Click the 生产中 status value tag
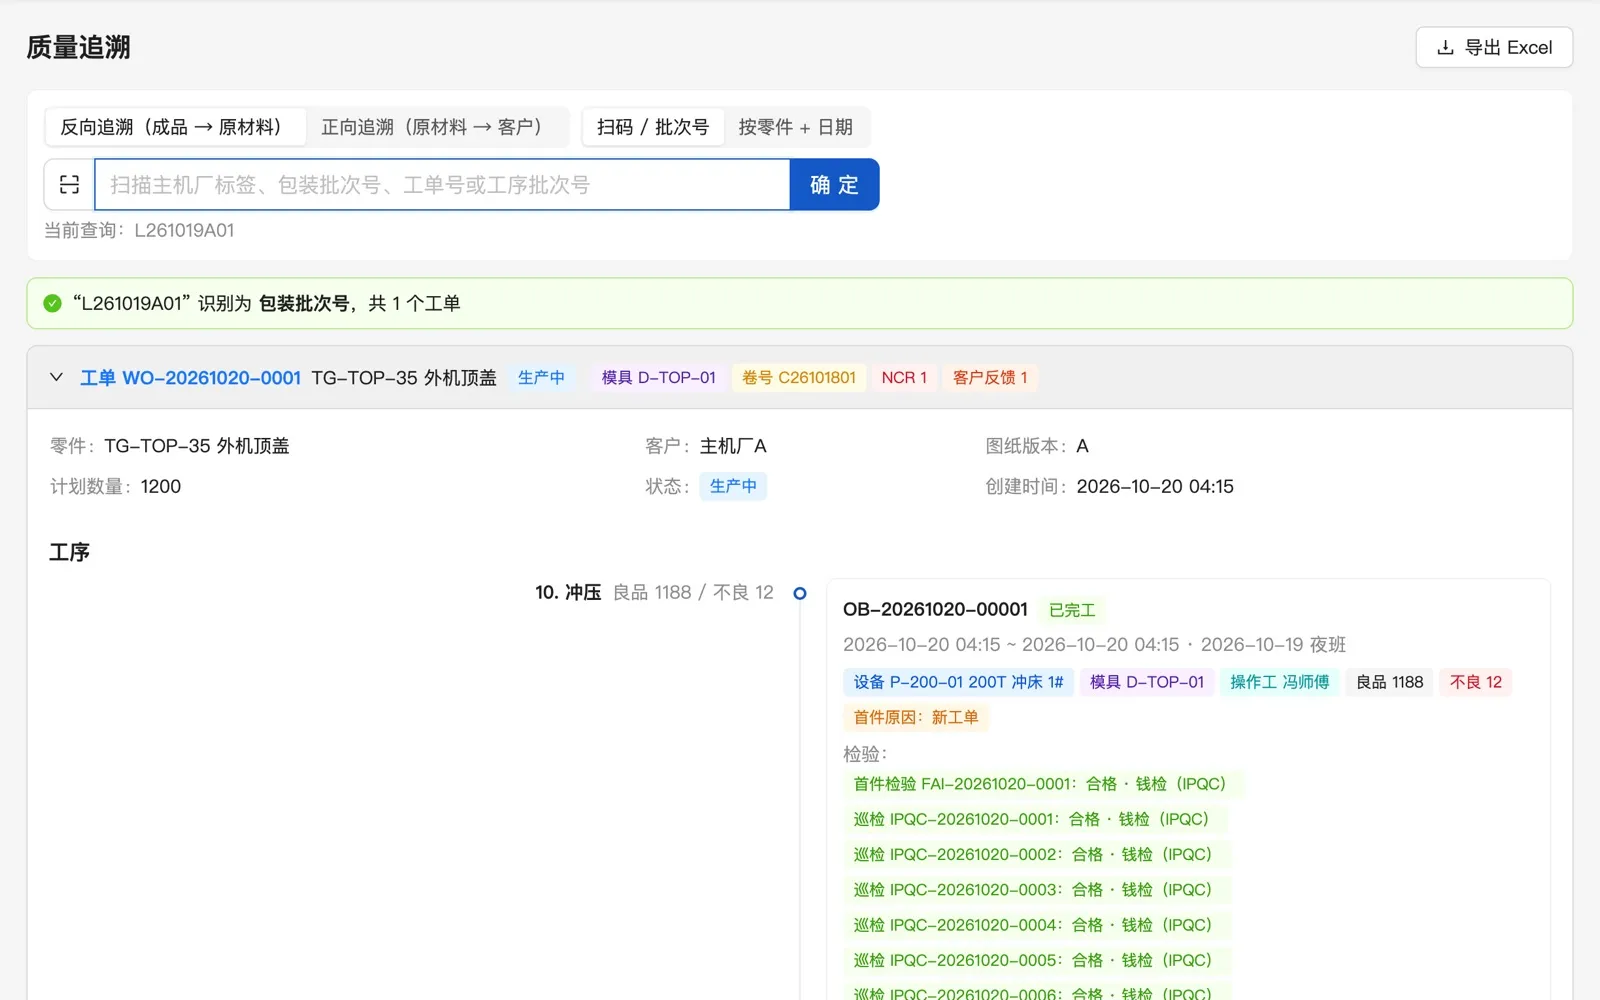Screen dimensions: 1600x1000 [733, 486]
